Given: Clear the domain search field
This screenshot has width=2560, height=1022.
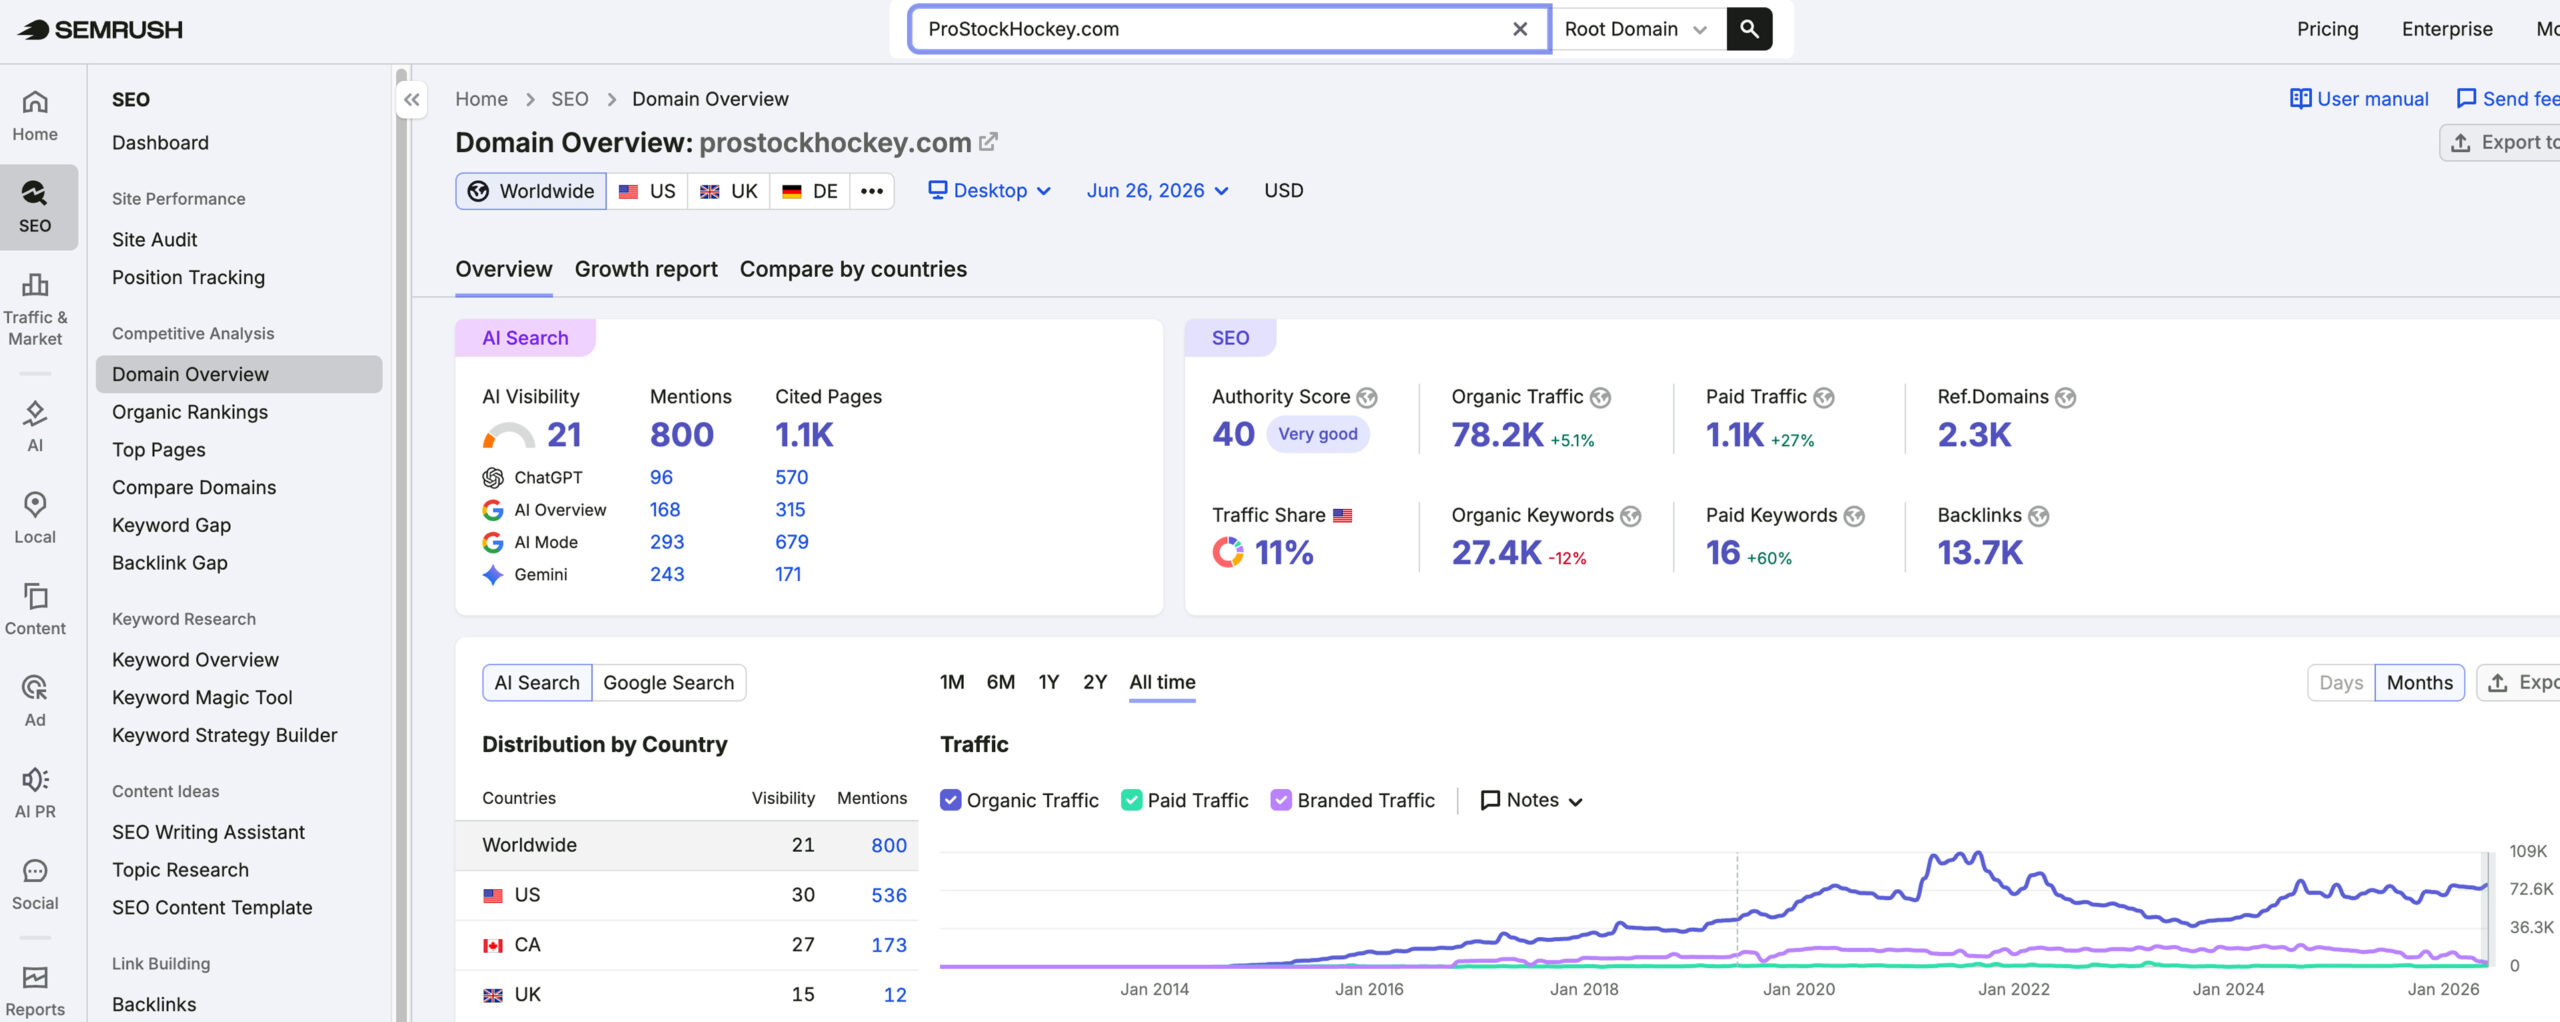Looking at the screenshot, I should pyautogui.click(x=1520, y=29).
